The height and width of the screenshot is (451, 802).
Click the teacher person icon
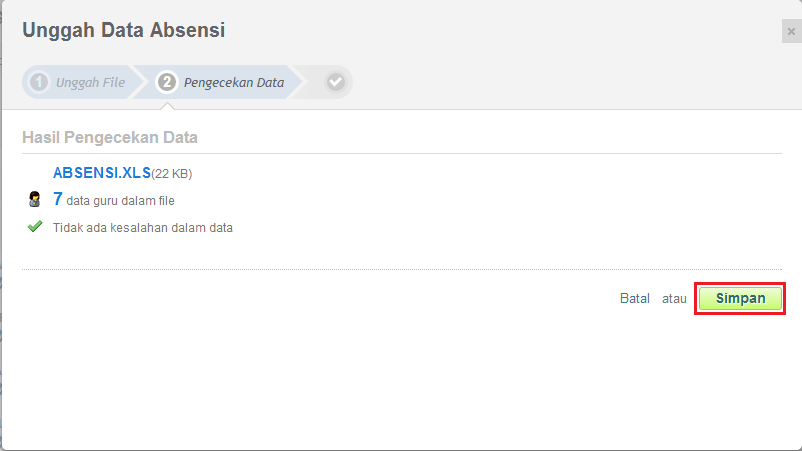35,199
